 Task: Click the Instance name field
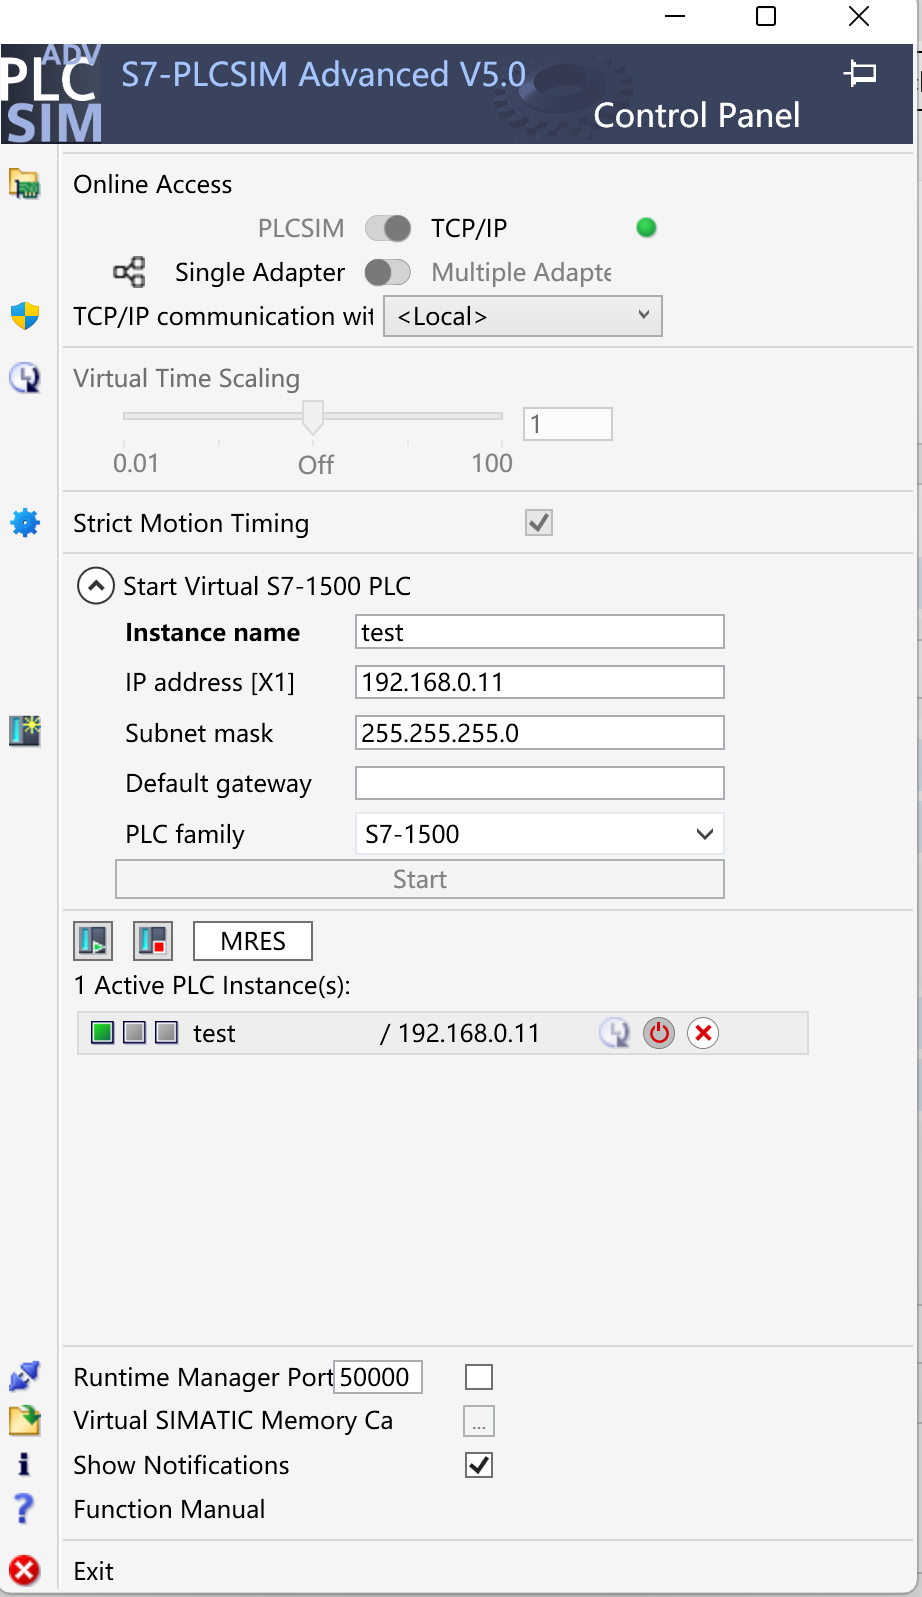tap(540, 632)
